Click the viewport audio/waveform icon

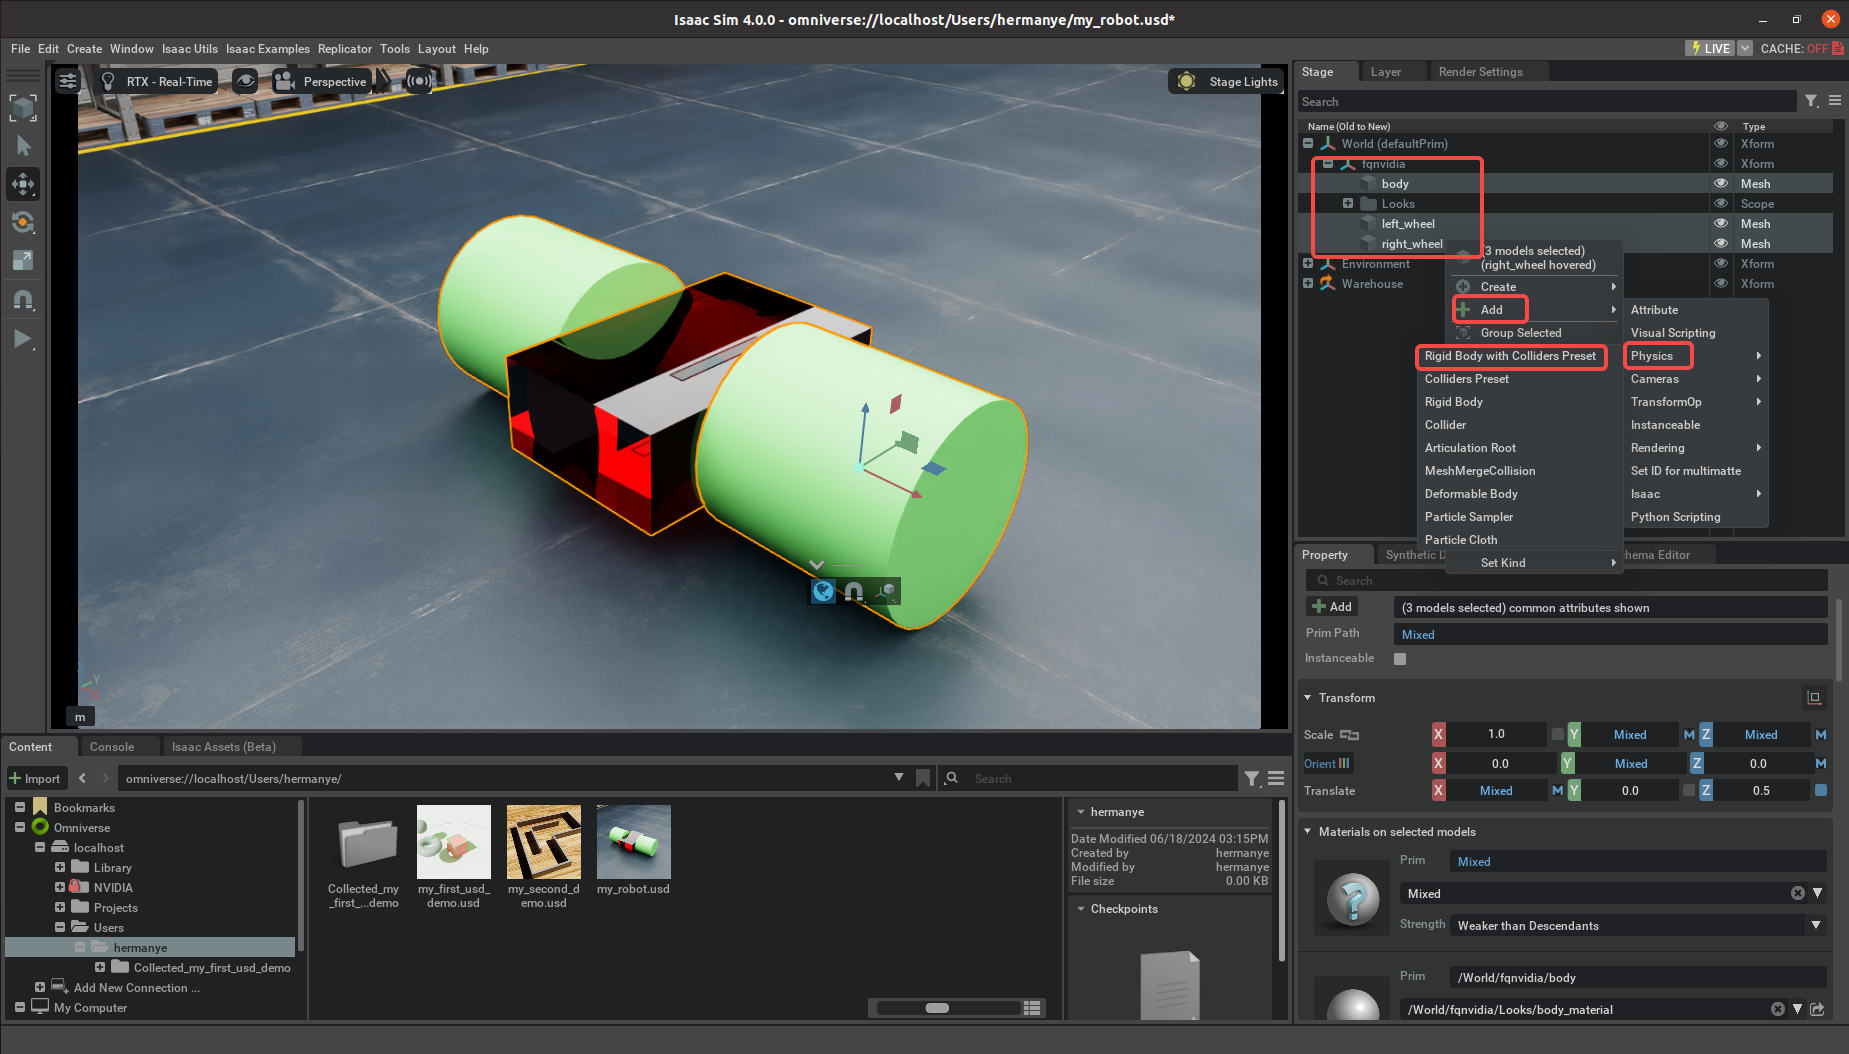coord(420,81)
